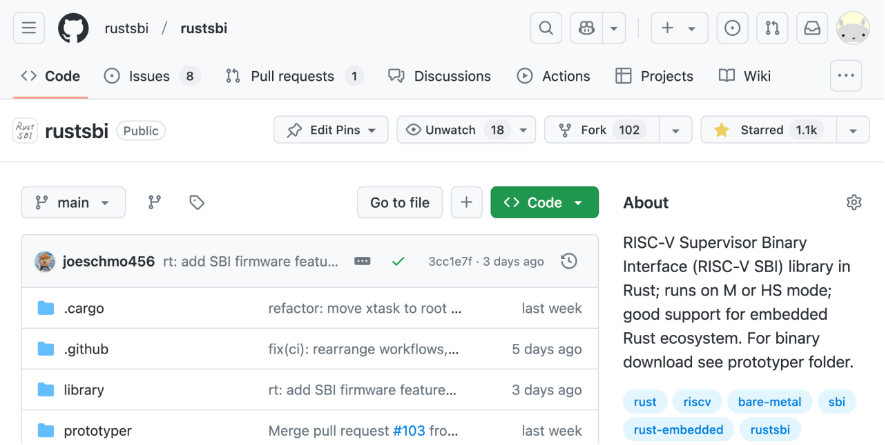Click the GitHub logo home icon

(x=73, y=28)
